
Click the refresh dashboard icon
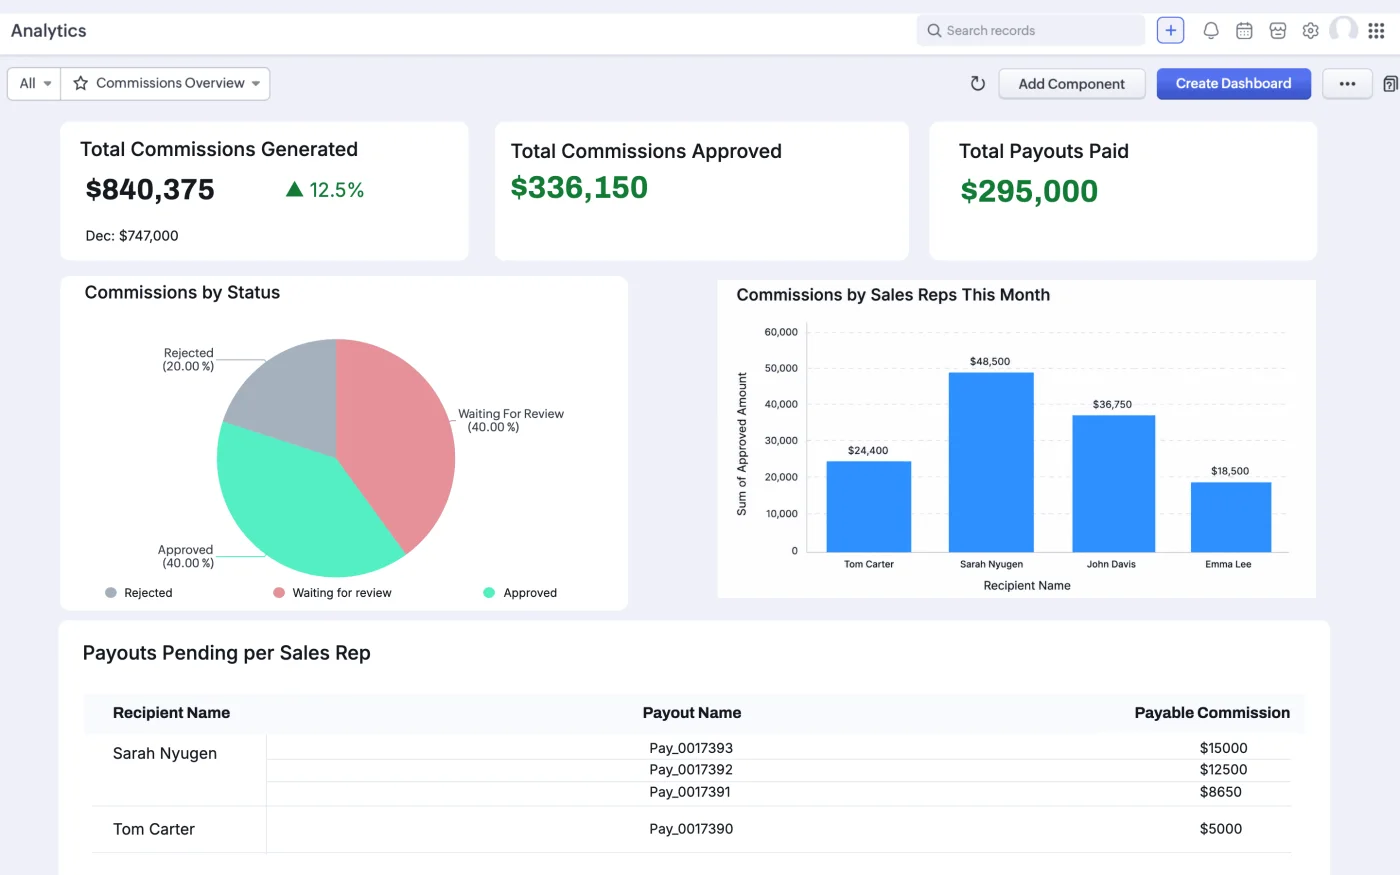pyautogui.click(x=978, y=84)
